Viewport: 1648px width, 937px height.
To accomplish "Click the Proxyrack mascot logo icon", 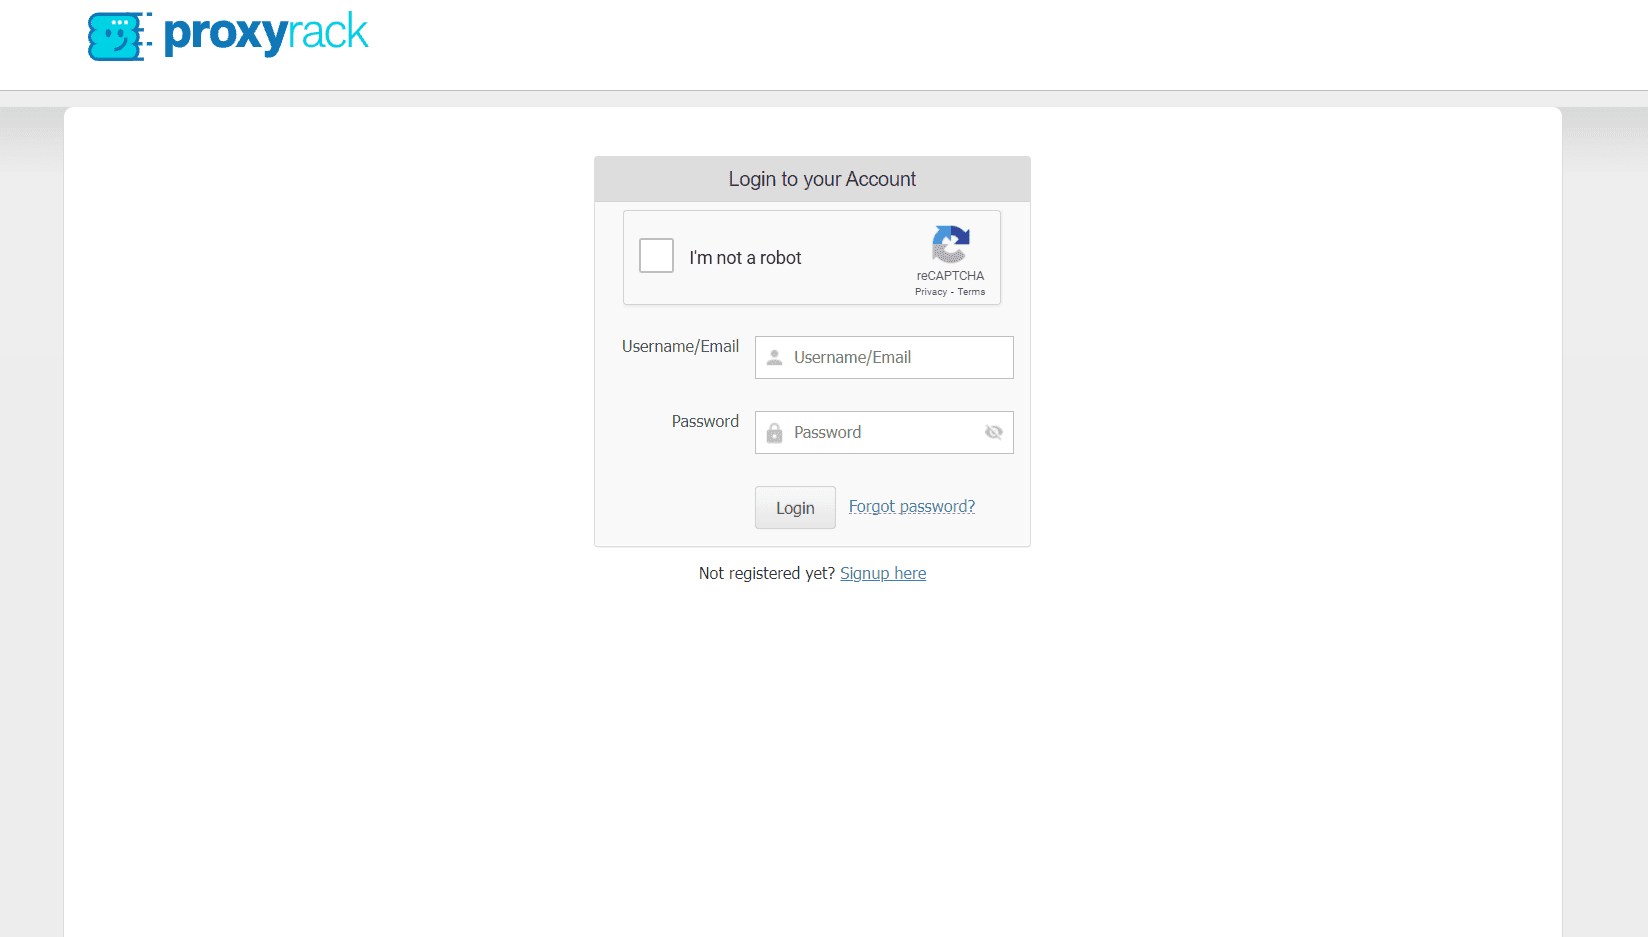I will click(x=118, y=36).
